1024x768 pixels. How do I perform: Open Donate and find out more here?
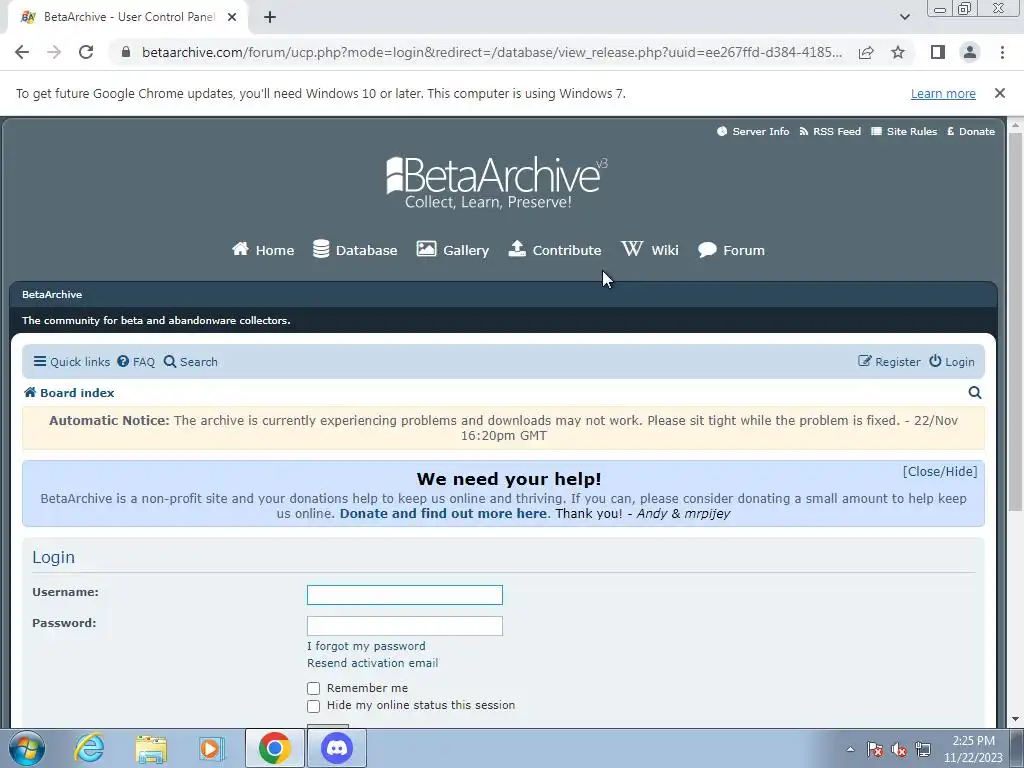443,513
